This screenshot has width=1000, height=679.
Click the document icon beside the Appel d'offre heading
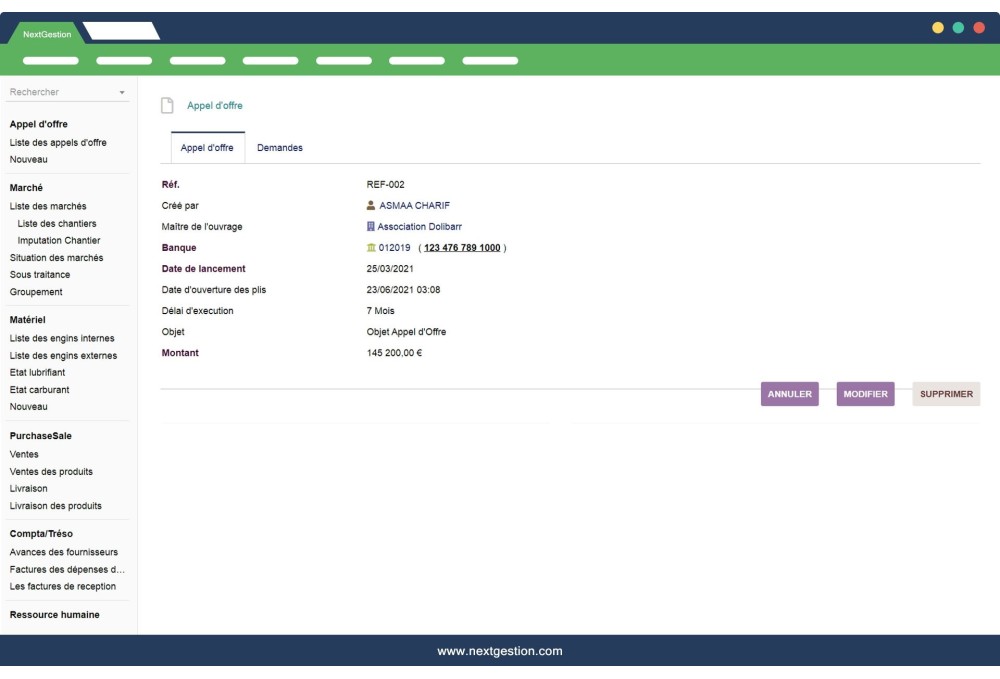click(x=168, y=104)
